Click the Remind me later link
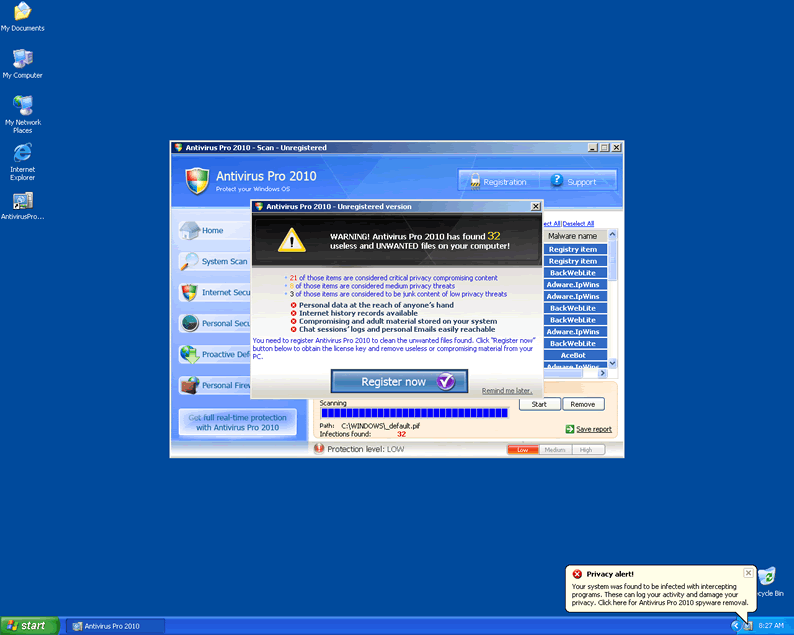 click(506, 391)
